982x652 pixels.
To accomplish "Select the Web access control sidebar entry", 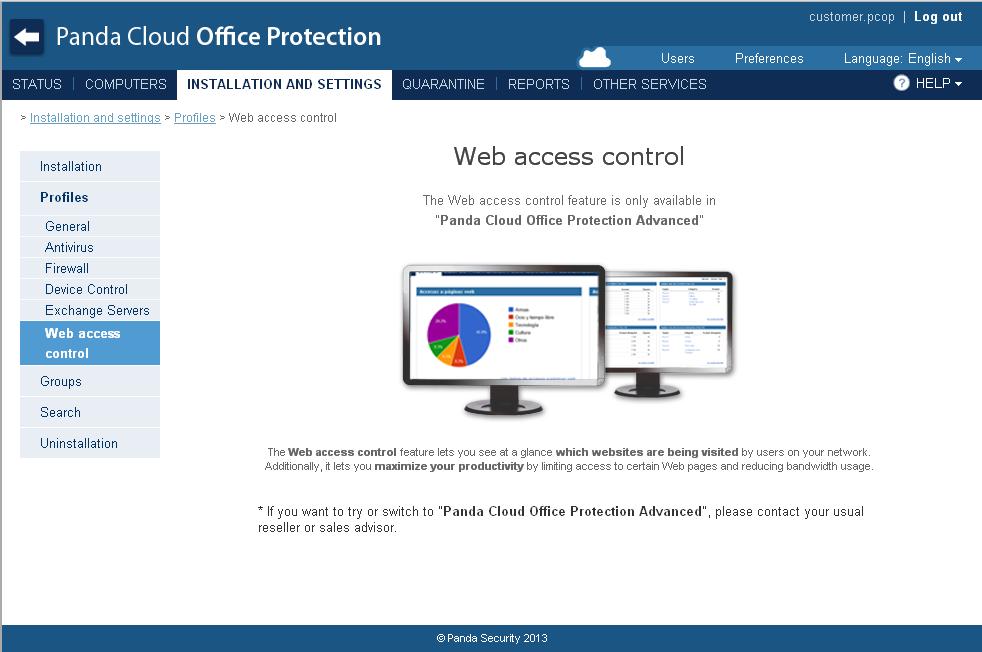I will (x=82, y=343).
